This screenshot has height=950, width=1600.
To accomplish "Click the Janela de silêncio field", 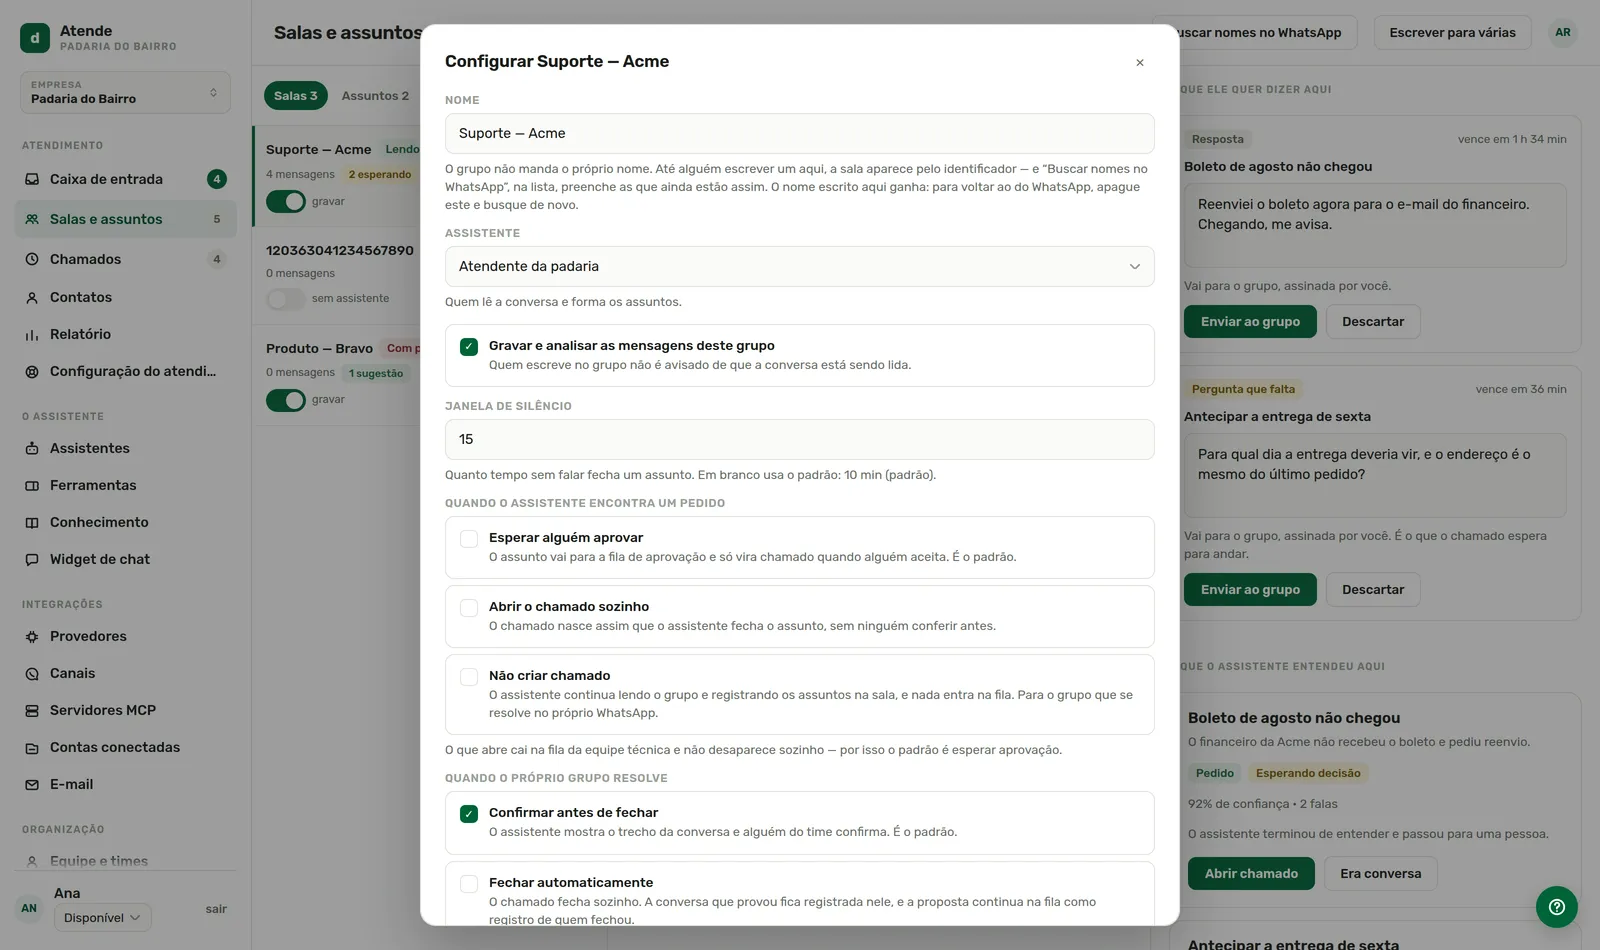I will coord(799,439).
